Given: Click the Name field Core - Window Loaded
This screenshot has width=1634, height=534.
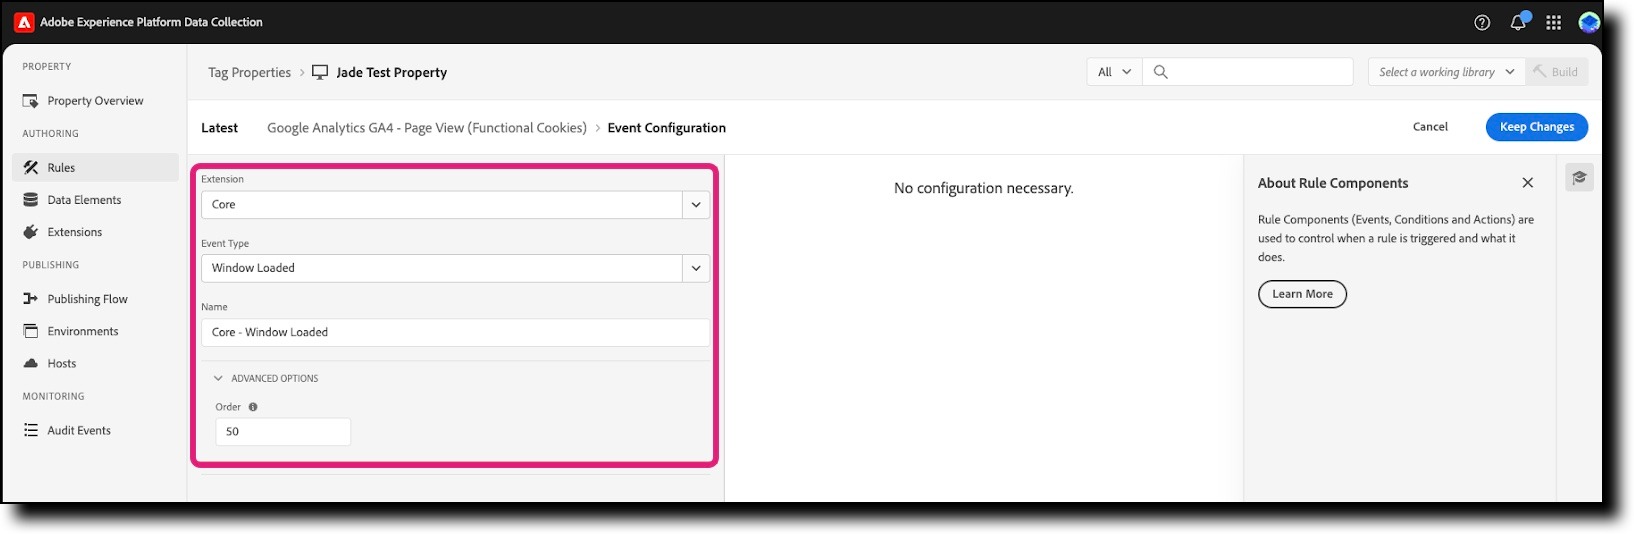Looking at the screenshot, I should [456, 332].
